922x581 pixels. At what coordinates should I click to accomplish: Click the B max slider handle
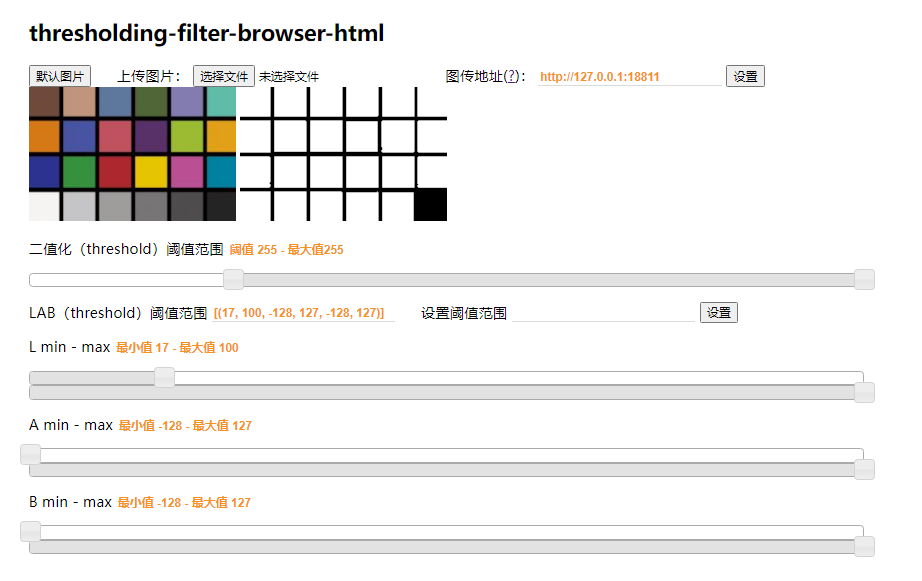(864, 546)
